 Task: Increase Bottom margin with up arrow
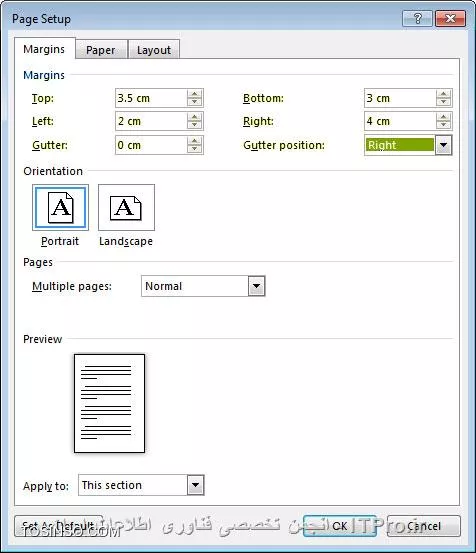click(444, 94)
